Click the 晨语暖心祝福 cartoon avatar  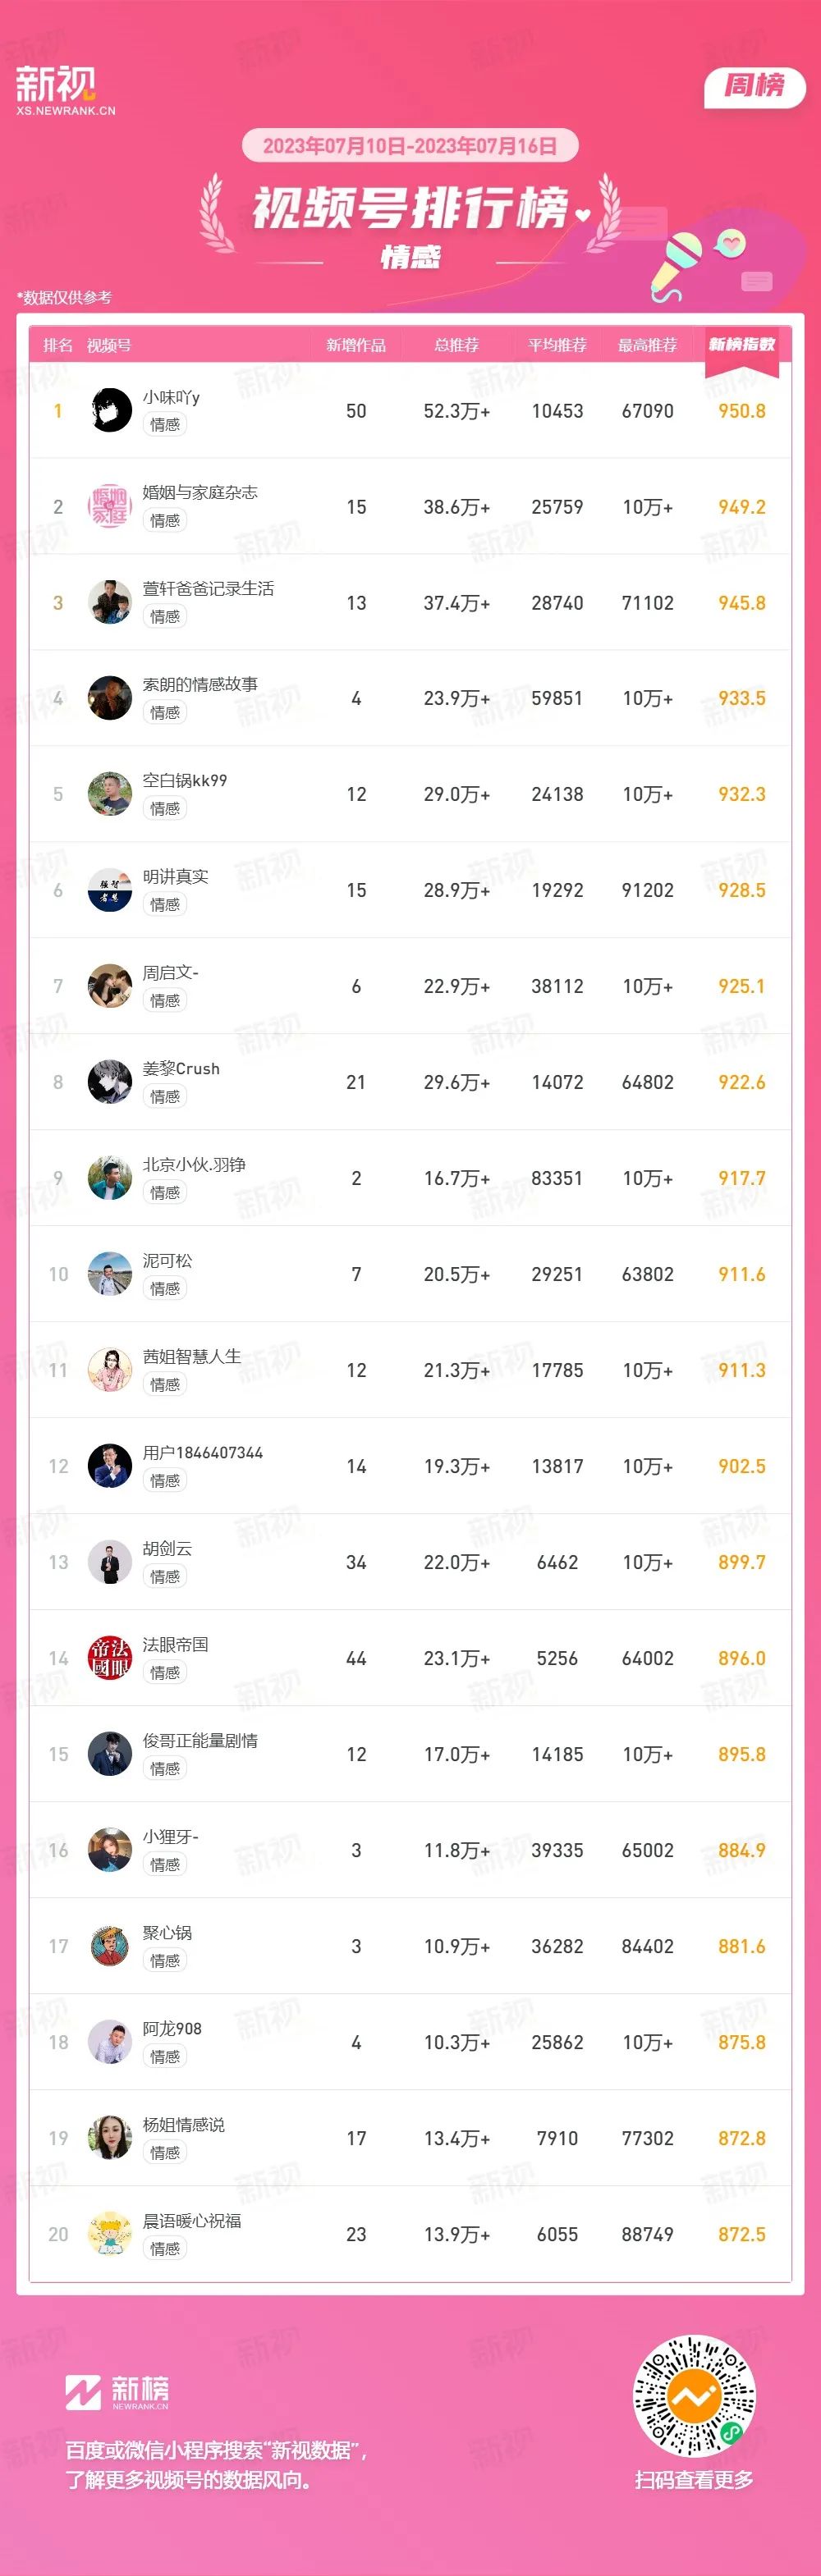coord(110,2234)
